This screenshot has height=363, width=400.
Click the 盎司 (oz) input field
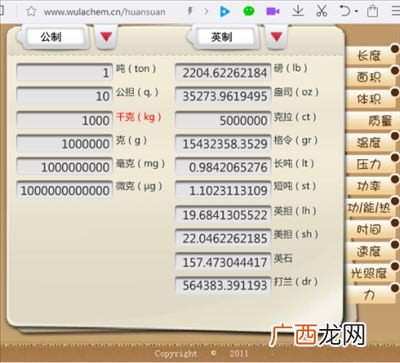pos(223,96)
